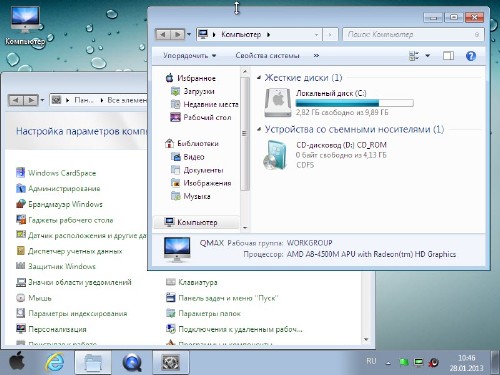The width and height of the screenshot is (500, 375).
Task: Open the QuickTime-style player taskbar icon
Action: point(132,362)
